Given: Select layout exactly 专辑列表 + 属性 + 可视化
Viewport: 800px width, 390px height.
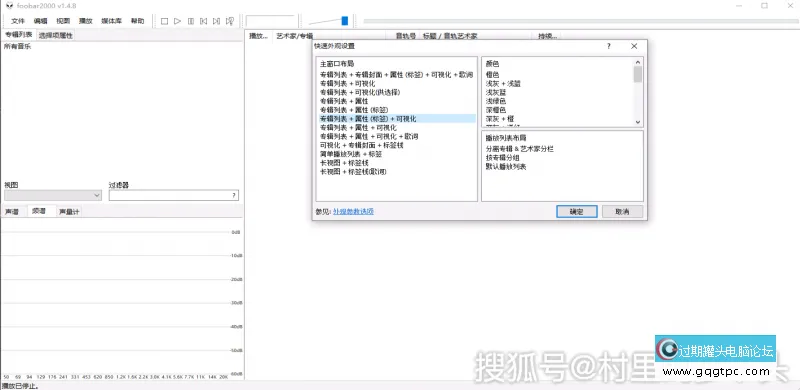Looking at the screenshot, I should click(x=358, y=128).
